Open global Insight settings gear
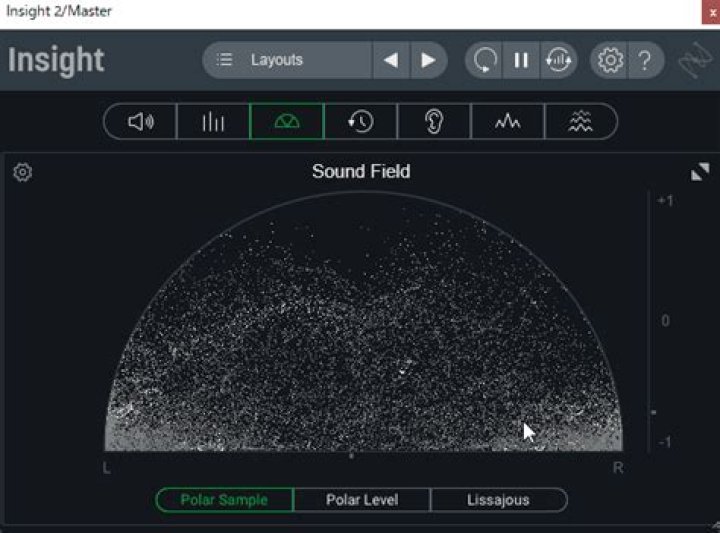The height and width of the screenshot is (533, 720). 609,60
